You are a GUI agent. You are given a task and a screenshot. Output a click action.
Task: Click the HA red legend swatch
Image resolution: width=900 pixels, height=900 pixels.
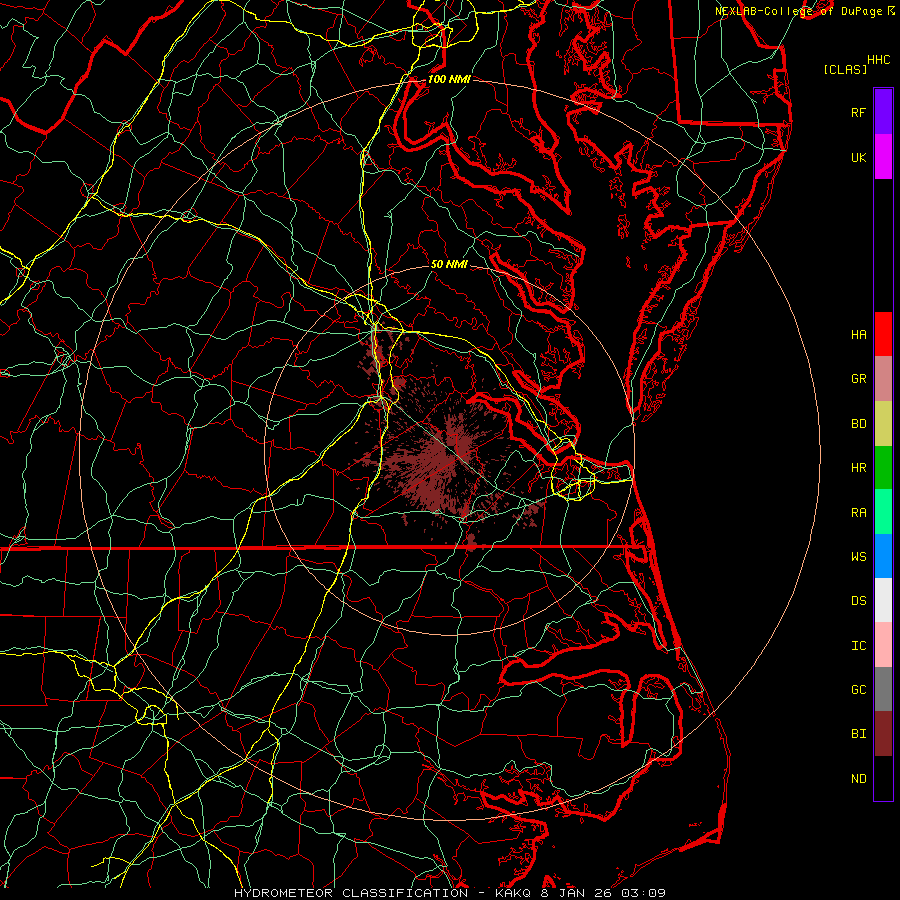tap(883, 334)
